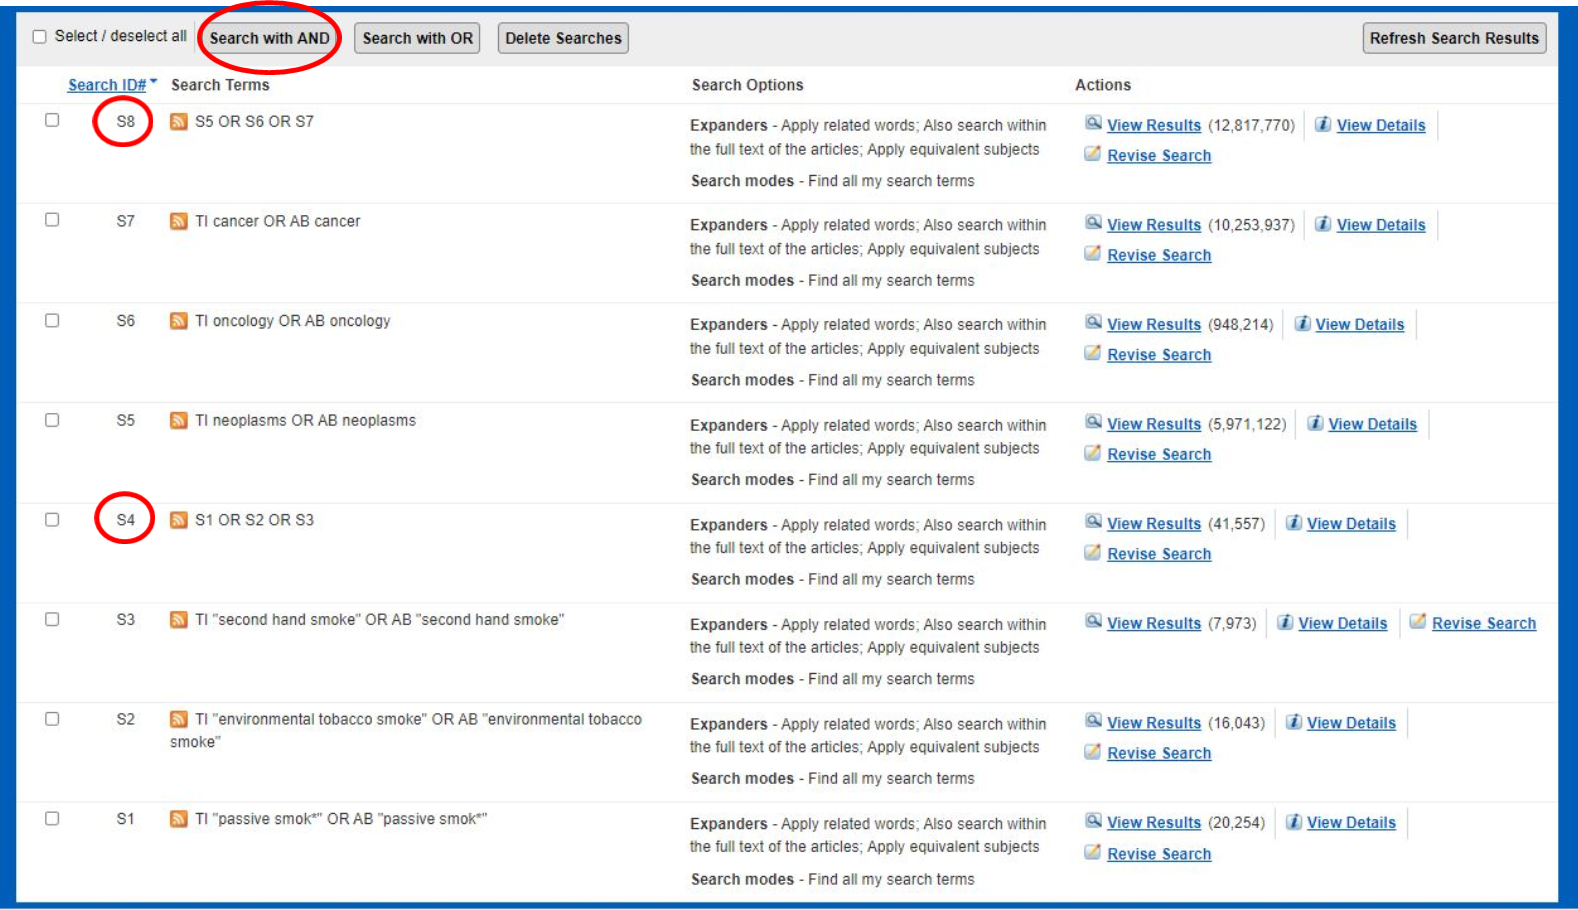Viewport: 1578px width, 910px height.
Task: Open View Details for search S4
Action: (x=1351, y=523)
